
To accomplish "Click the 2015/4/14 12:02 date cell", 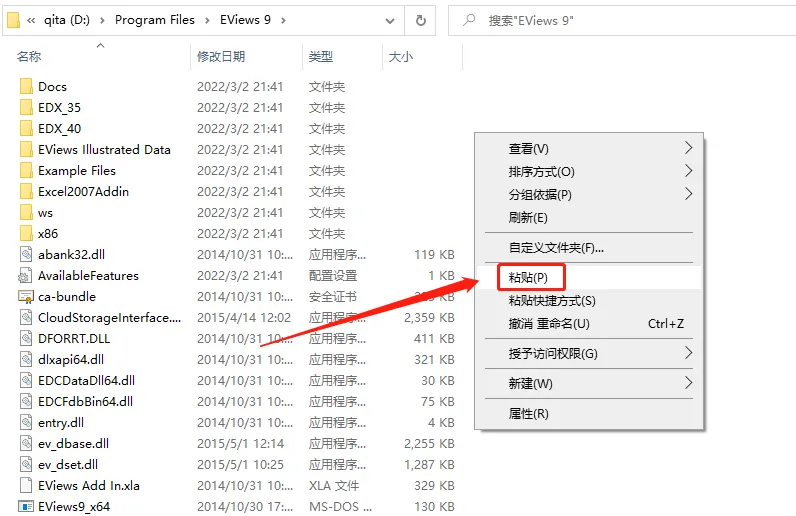I will [244, 317].
